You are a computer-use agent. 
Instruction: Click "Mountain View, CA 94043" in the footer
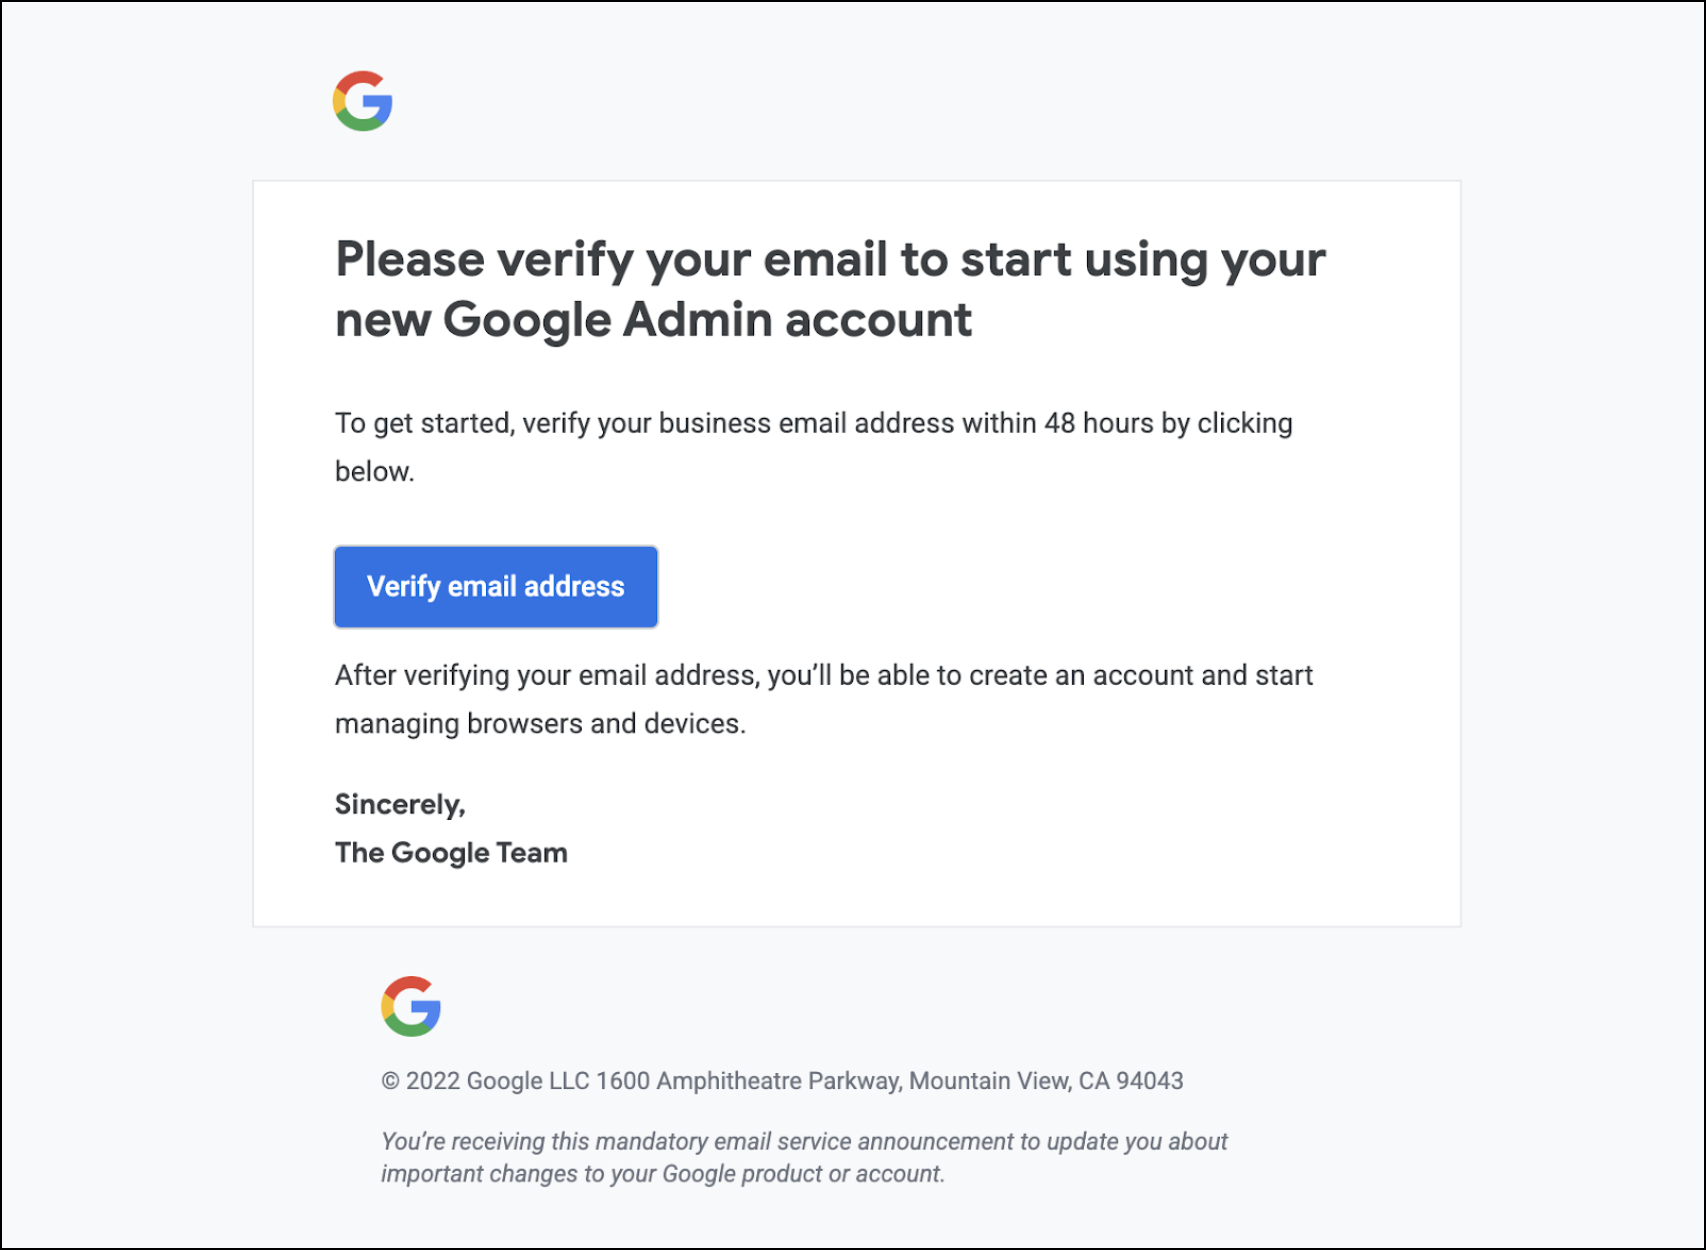click(1045, 1081)
